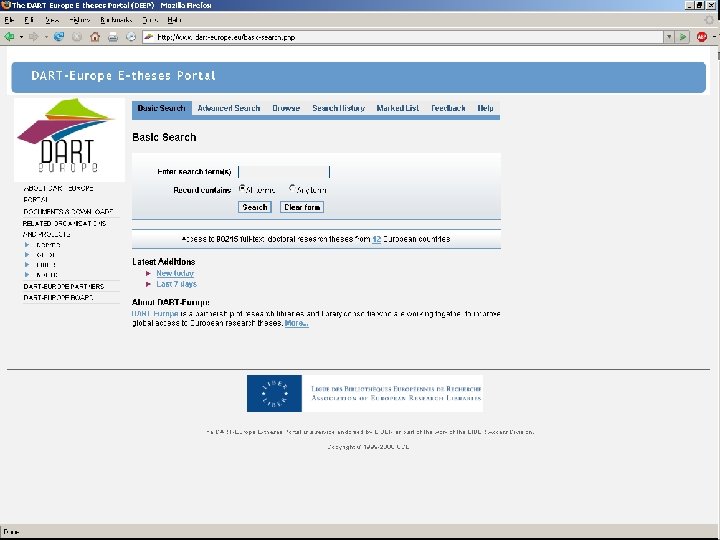Restore down the Firefox window
This screenshot has width=720, height=540.
700,5
